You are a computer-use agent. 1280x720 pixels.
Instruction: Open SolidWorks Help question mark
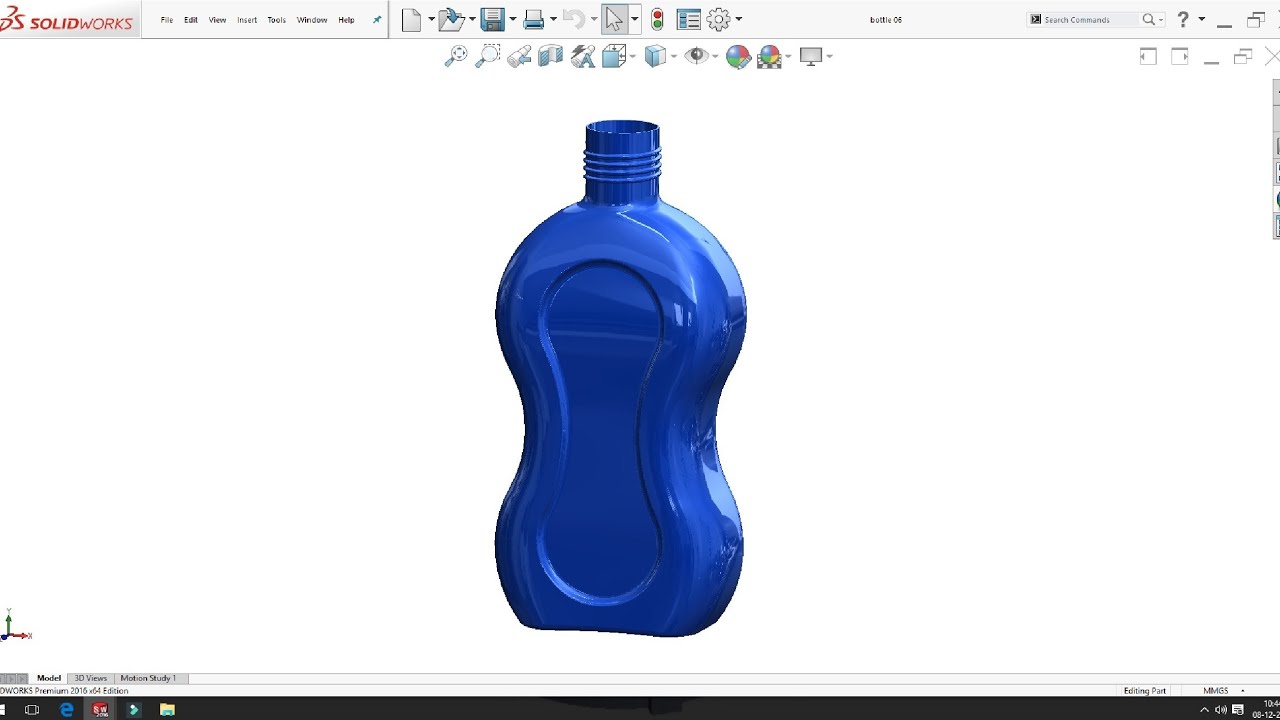1183,19
